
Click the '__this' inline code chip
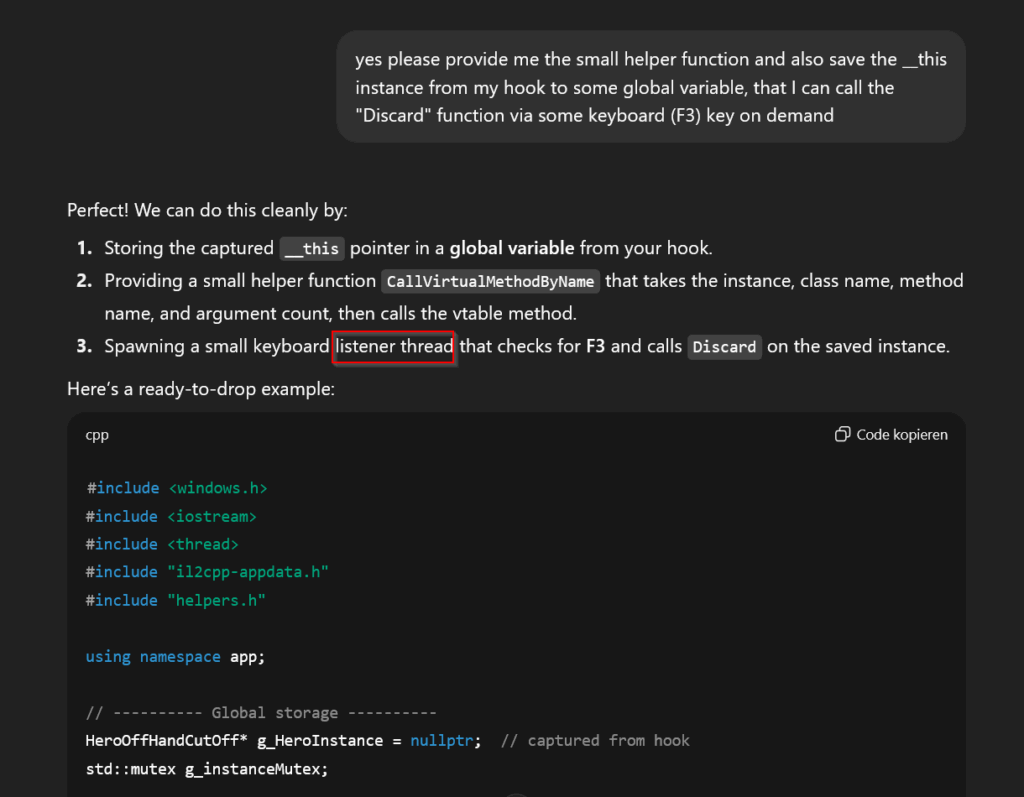click(x=312, y=249)
